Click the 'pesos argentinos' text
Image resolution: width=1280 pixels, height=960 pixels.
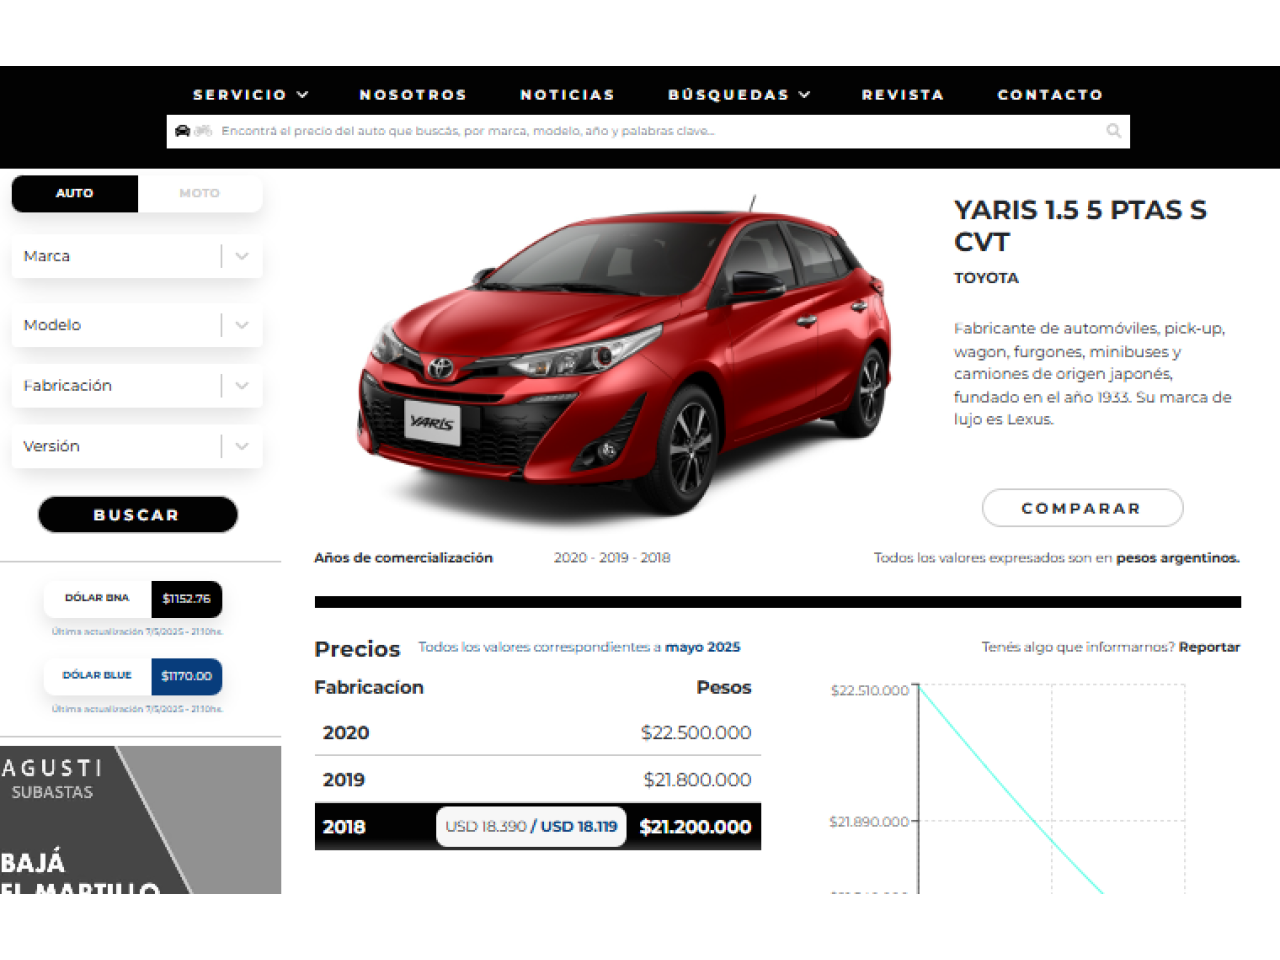[x=1178, y=558]
